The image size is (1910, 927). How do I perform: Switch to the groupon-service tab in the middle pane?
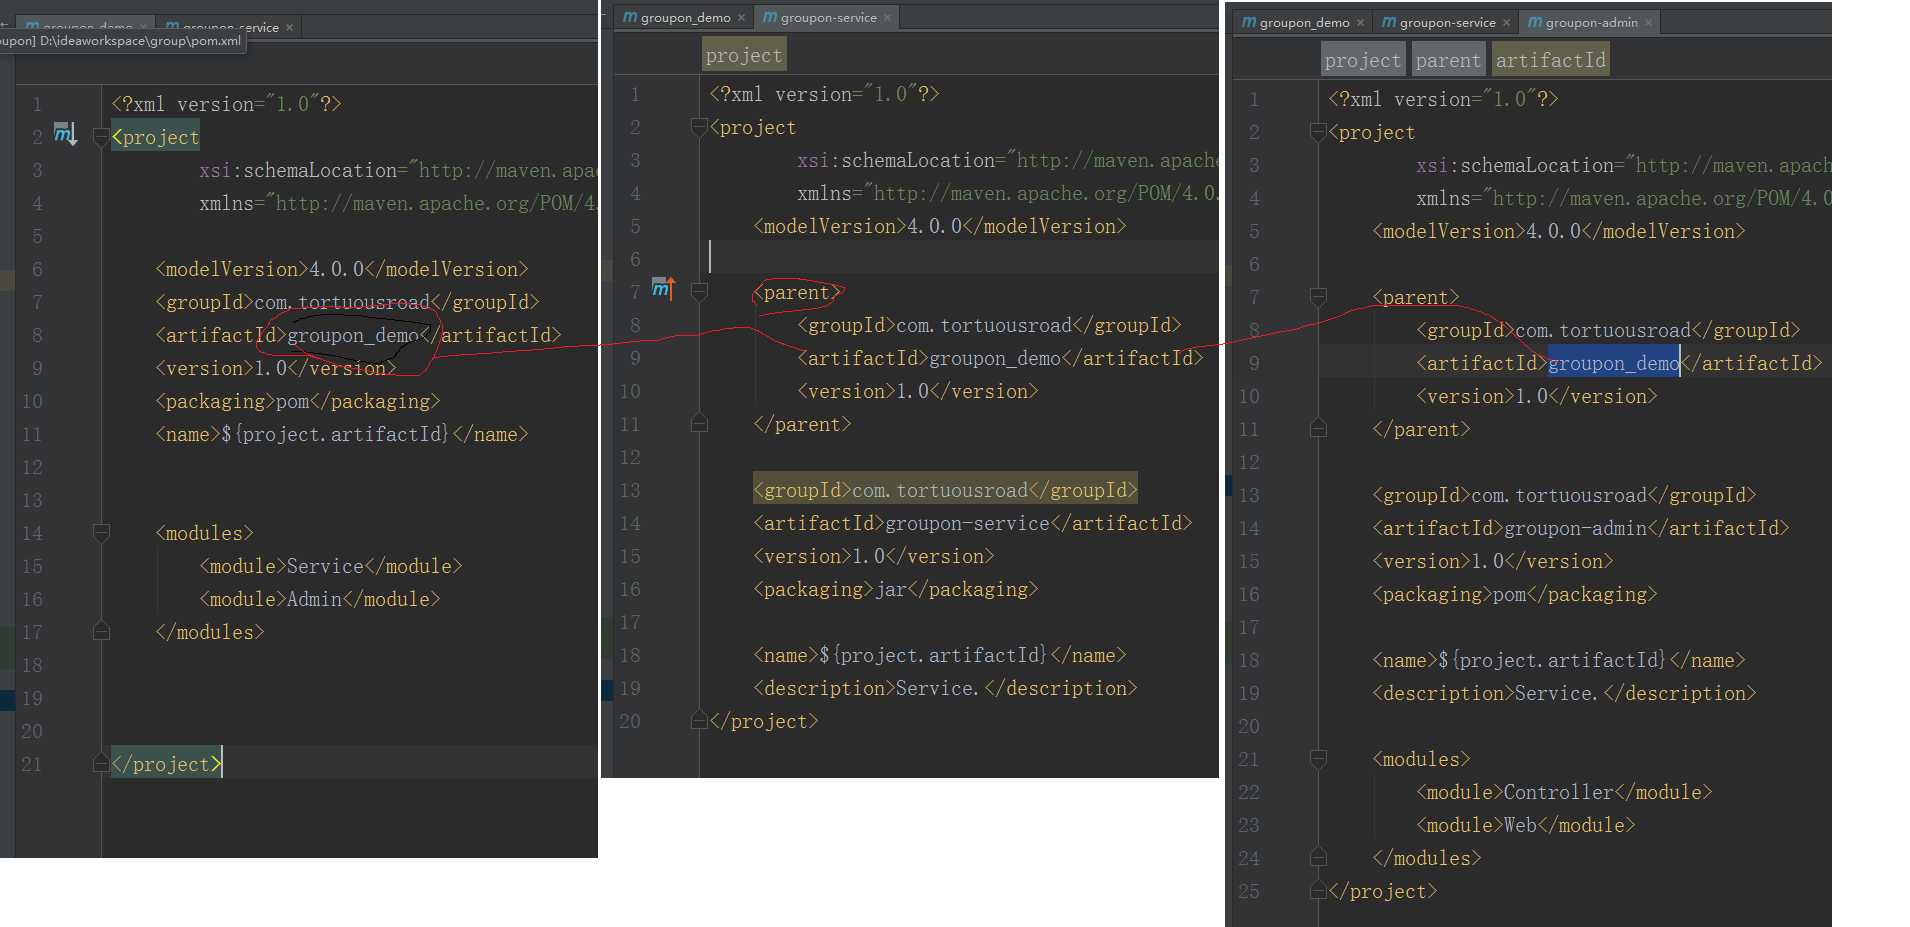(x=828, y=18)
